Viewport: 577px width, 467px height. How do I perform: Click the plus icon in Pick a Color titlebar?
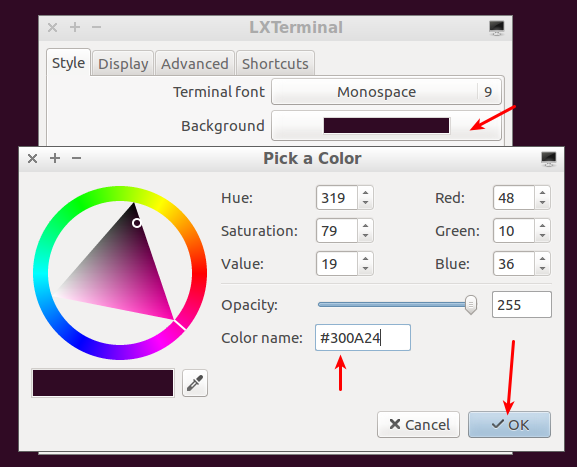tap(55, 158)
